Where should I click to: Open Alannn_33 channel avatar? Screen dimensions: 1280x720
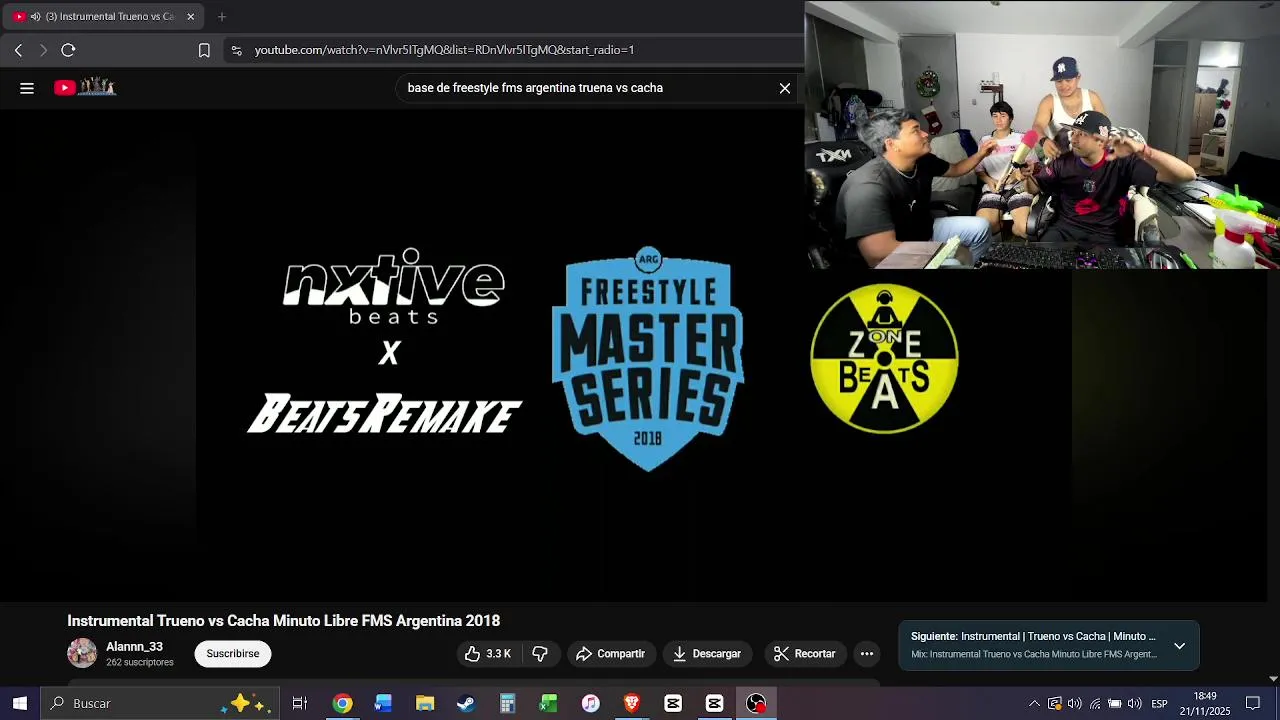click(82, 654)
